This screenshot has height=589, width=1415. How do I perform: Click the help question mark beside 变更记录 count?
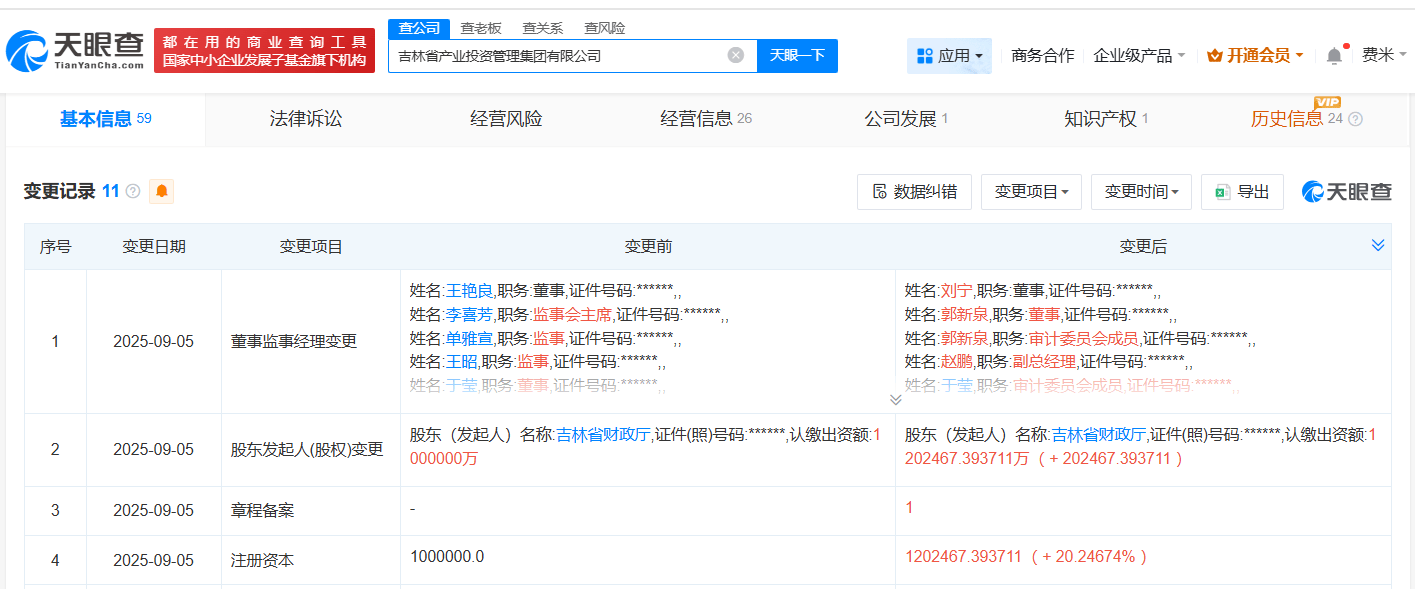point(133,191)
